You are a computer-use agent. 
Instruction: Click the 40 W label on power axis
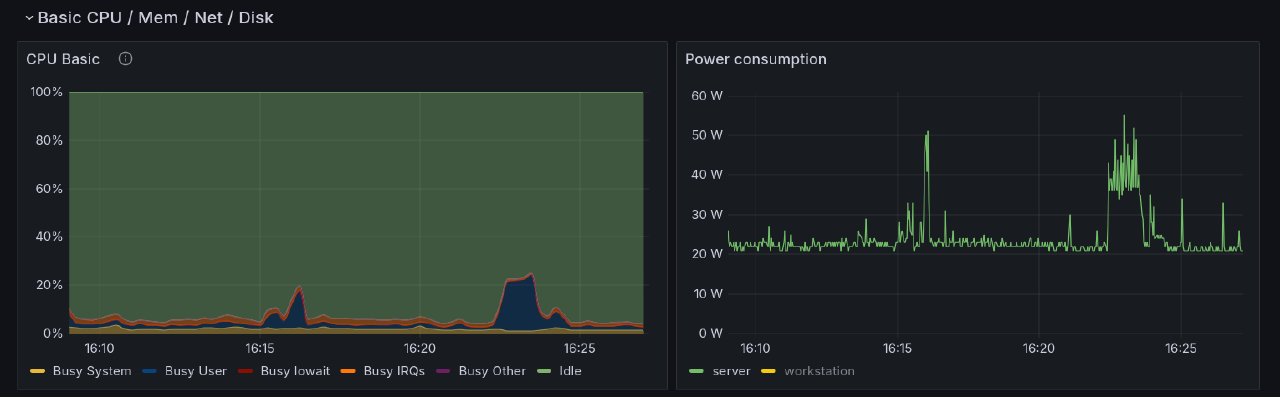click(707, 174)
